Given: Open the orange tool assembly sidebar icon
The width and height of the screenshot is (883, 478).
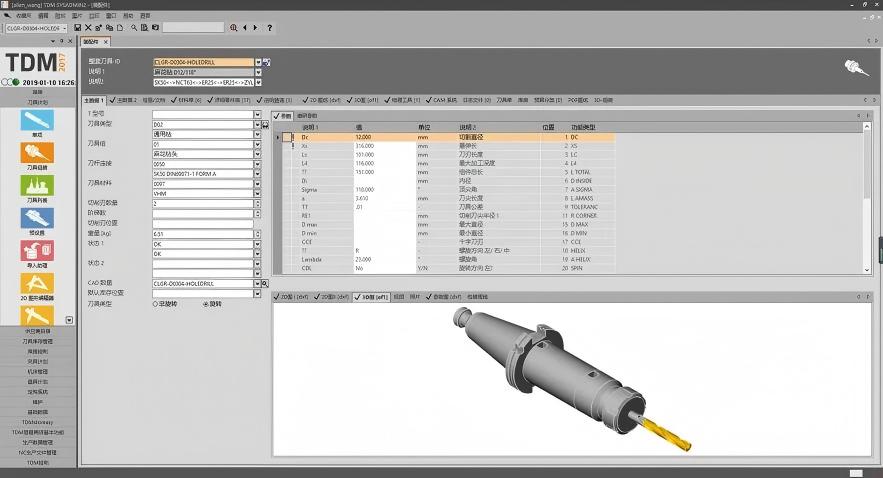Looking at the screenshot, I should click(37, 153).
